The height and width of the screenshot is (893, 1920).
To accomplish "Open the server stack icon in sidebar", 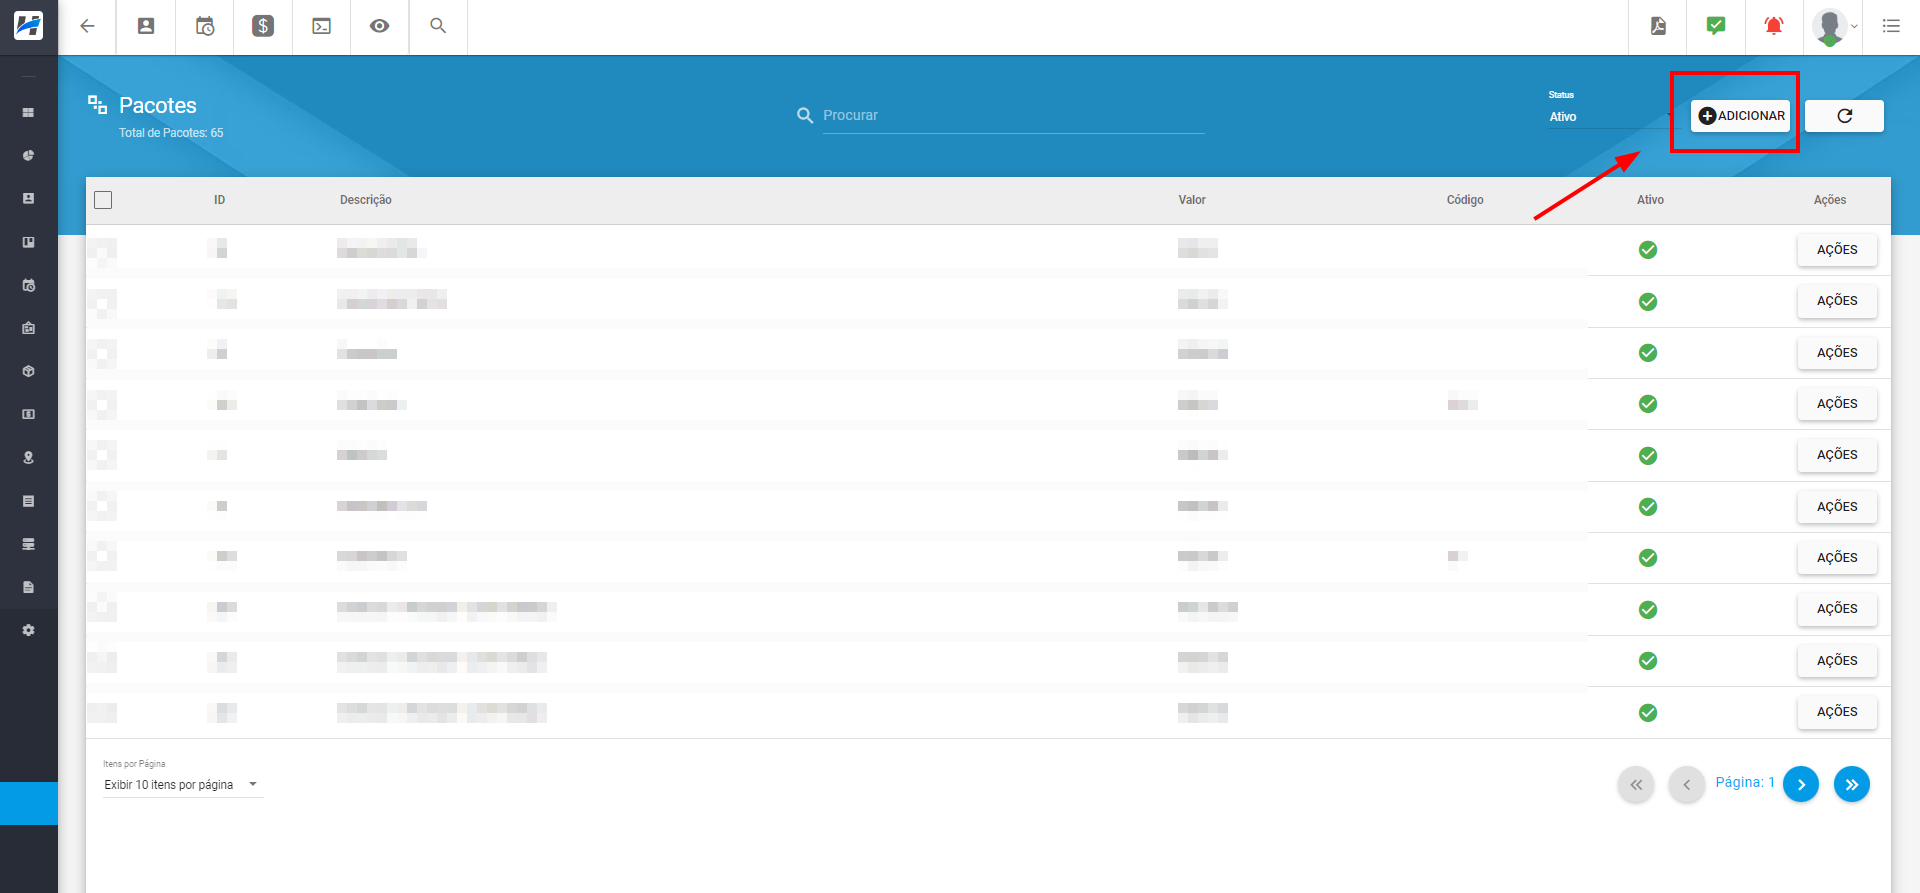I will coord(28,544).
